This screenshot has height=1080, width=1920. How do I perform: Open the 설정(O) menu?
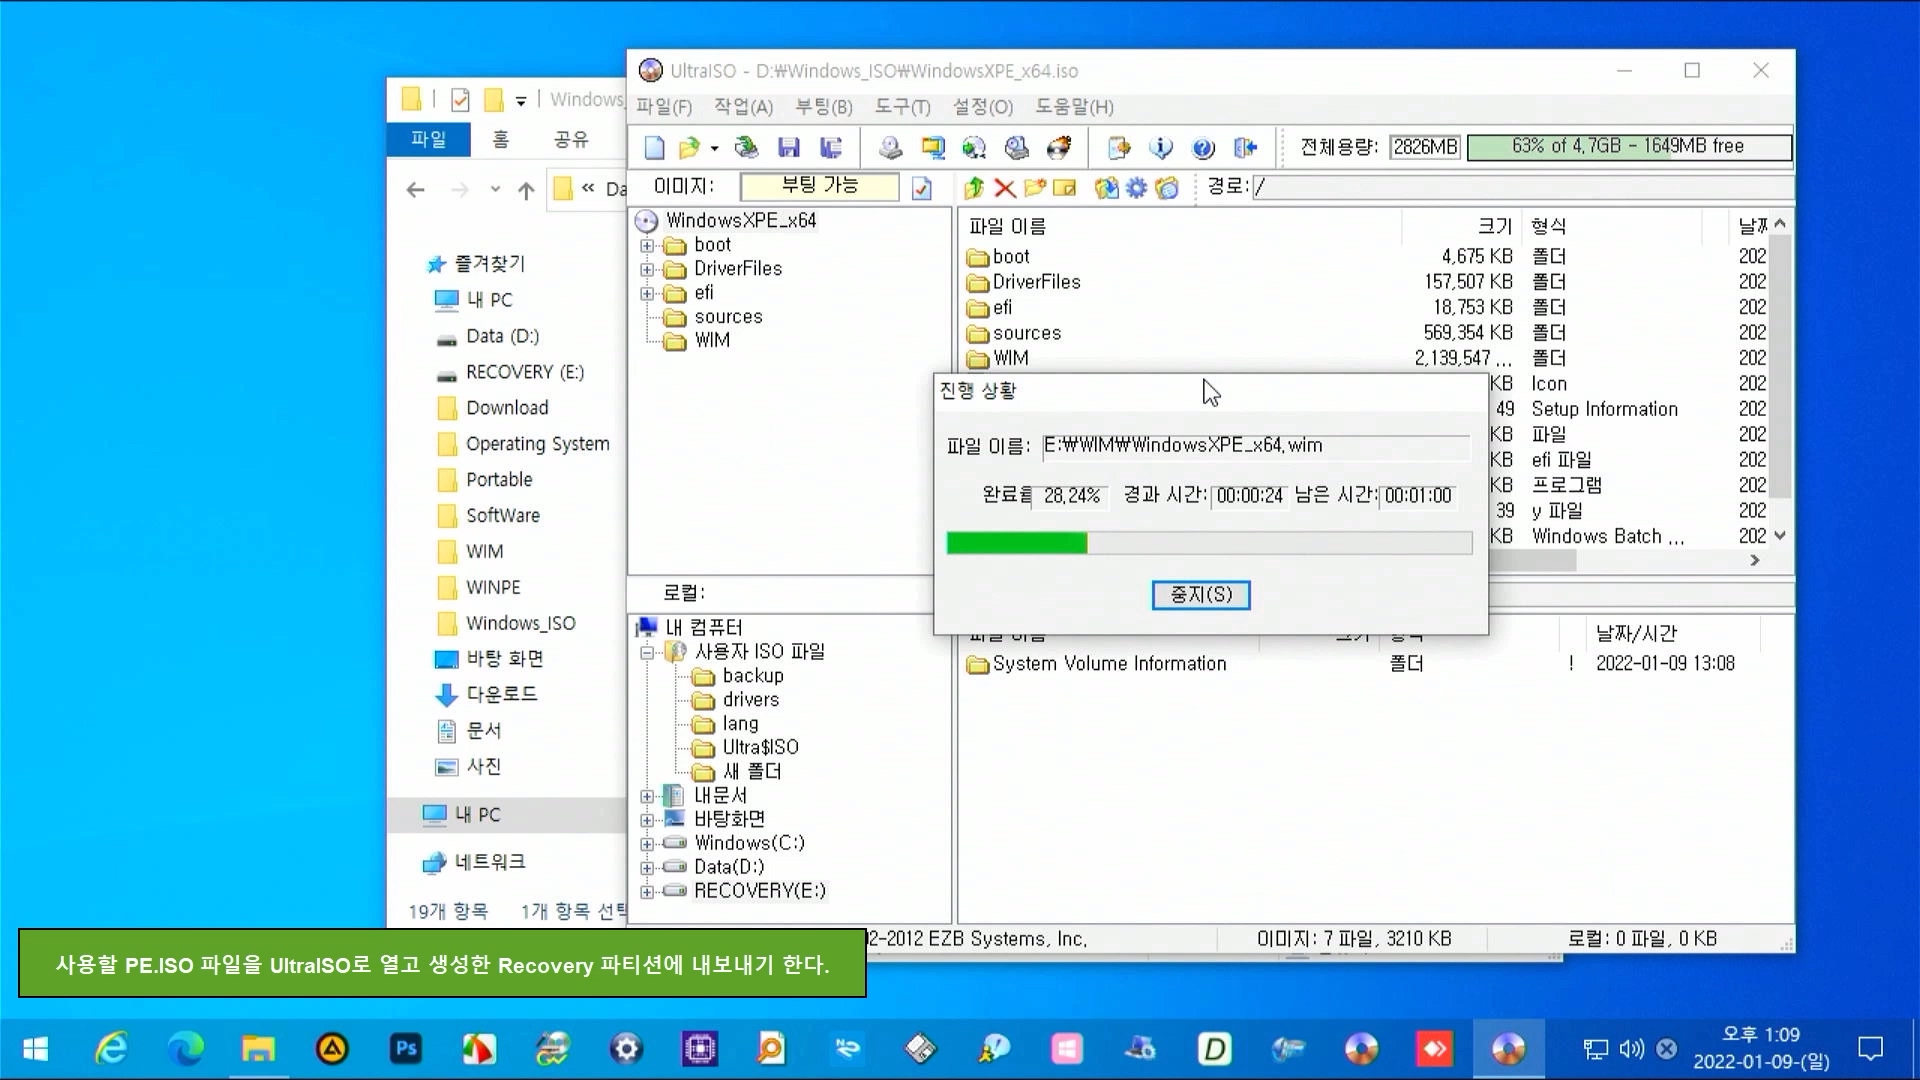pyautogui.click(x=983, y=107)
